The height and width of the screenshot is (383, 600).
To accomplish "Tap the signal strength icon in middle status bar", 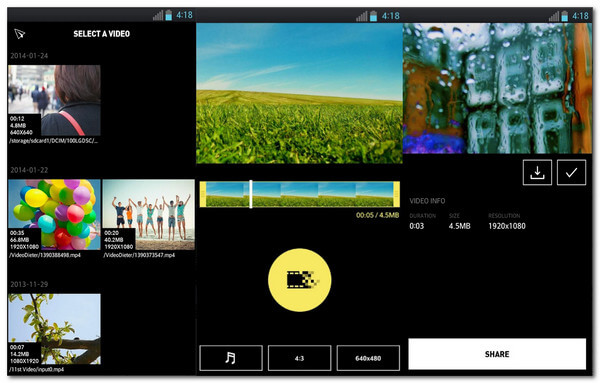I will pyautogui.click(x=362, y=16).
